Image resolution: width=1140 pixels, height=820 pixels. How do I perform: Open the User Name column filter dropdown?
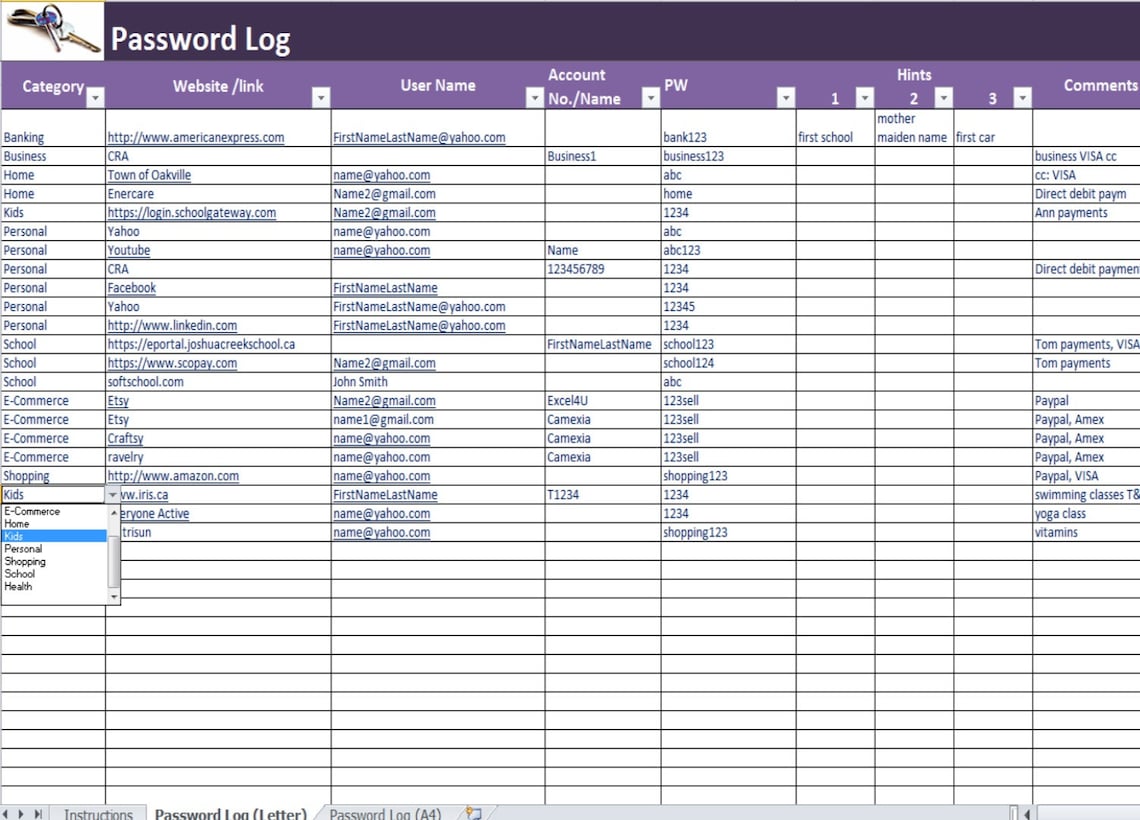pos(533,99)
